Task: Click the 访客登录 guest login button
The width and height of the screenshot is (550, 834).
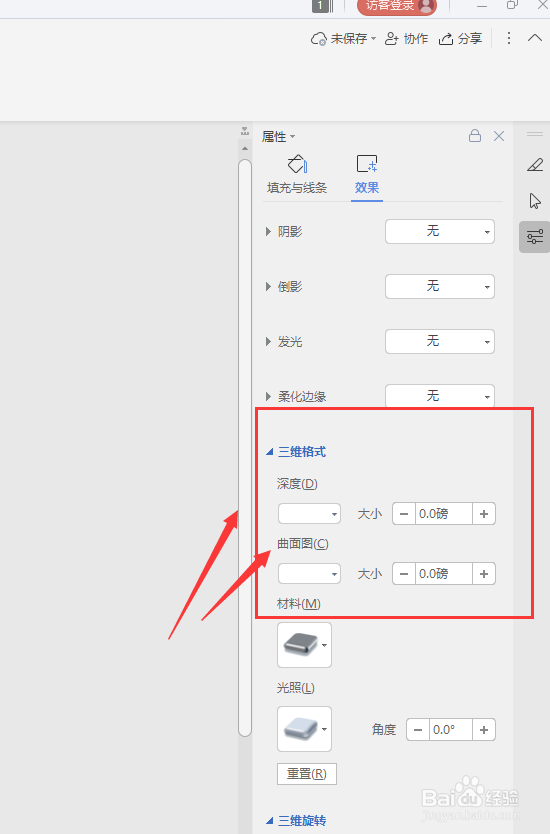Action: point(397,6)
